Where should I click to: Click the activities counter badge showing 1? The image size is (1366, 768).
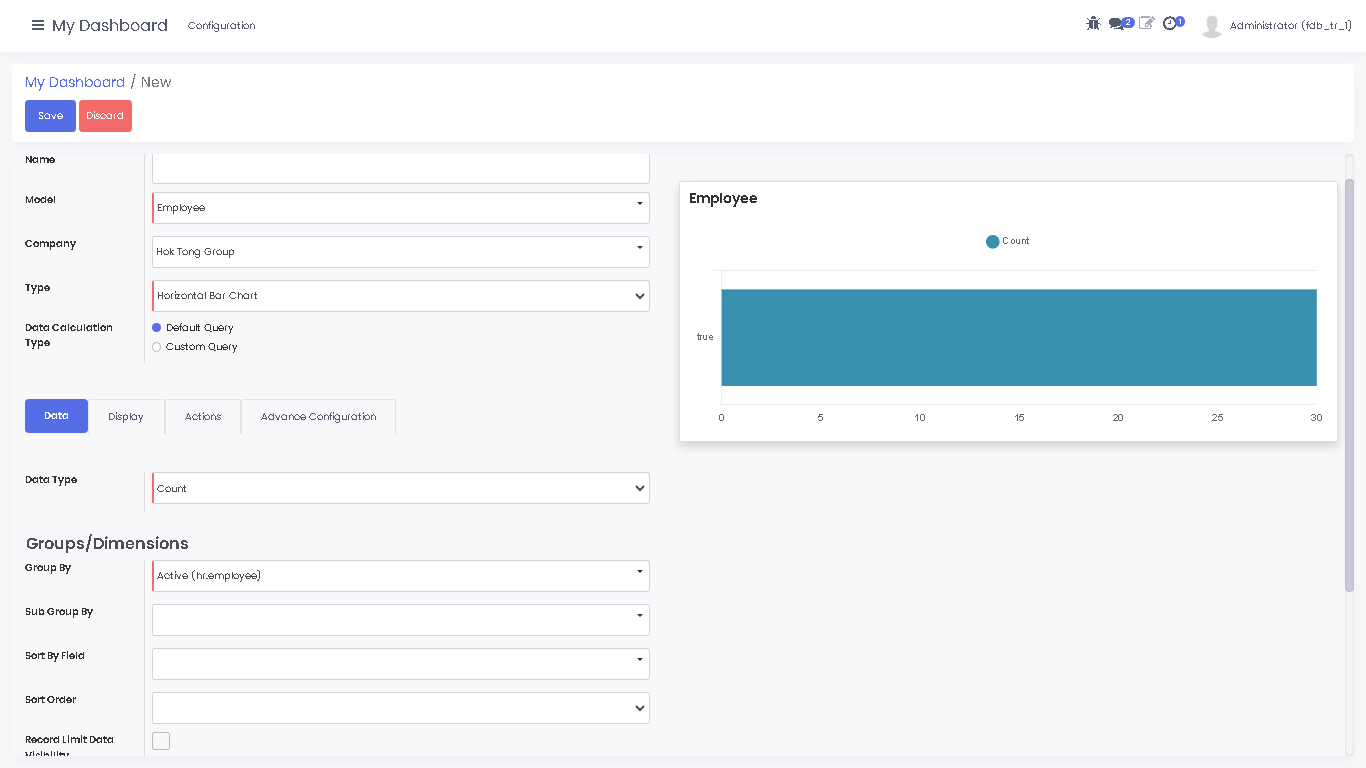click(1179, 20)
